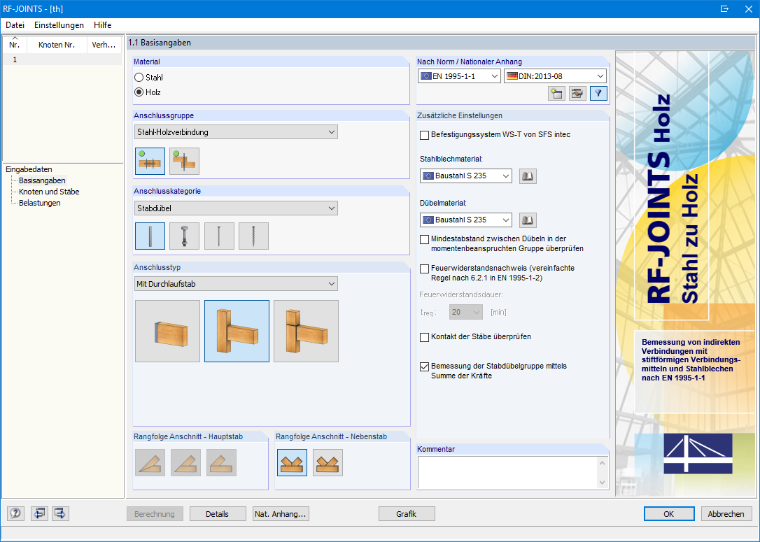Click the new national annex icon
The image size is (760, 542).
coord(556,94)
